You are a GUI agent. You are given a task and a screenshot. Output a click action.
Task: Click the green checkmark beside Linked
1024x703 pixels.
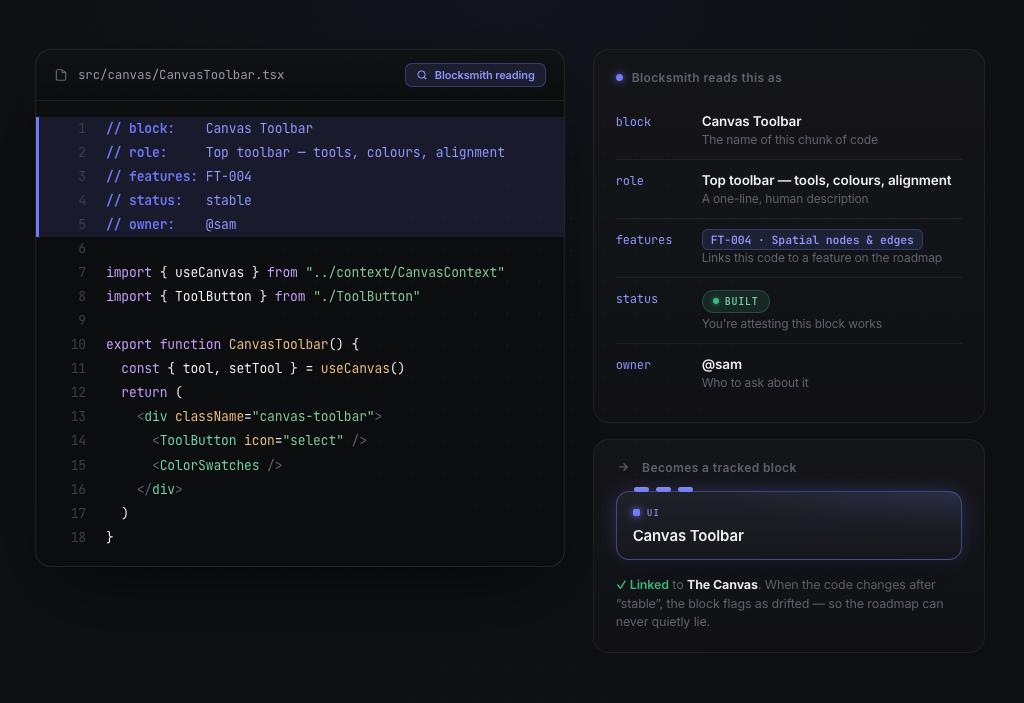coord(621,585)
